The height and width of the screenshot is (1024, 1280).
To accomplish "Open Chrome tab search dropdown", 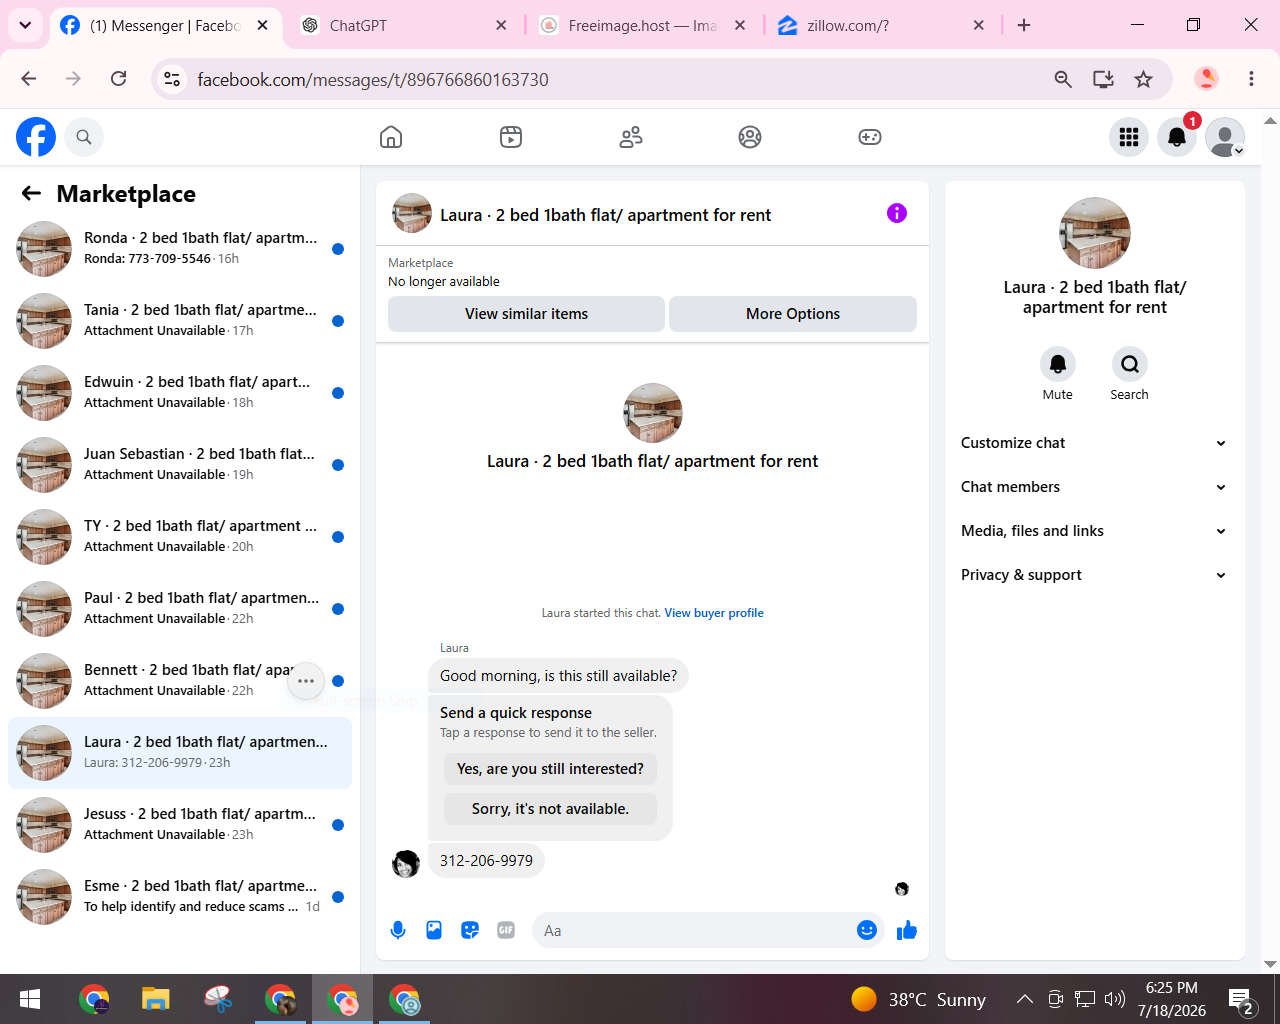I will click(x=25, y=25).
